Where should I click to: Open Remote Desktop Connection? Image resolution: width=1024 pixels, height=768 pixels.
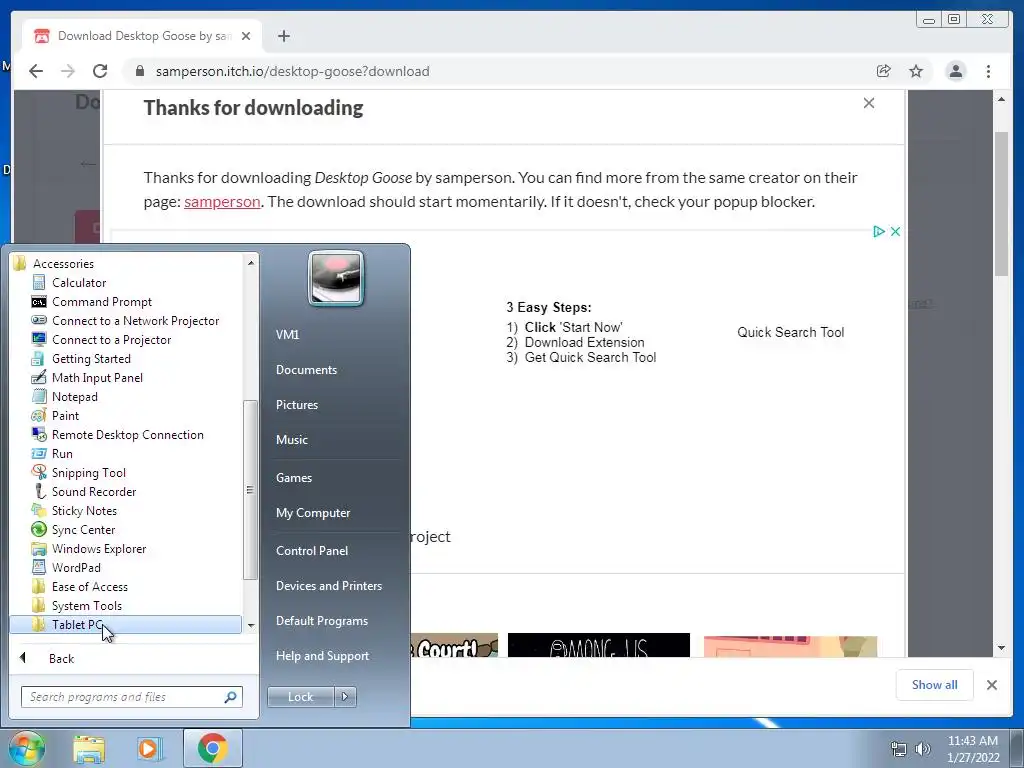tap(127, 434)
